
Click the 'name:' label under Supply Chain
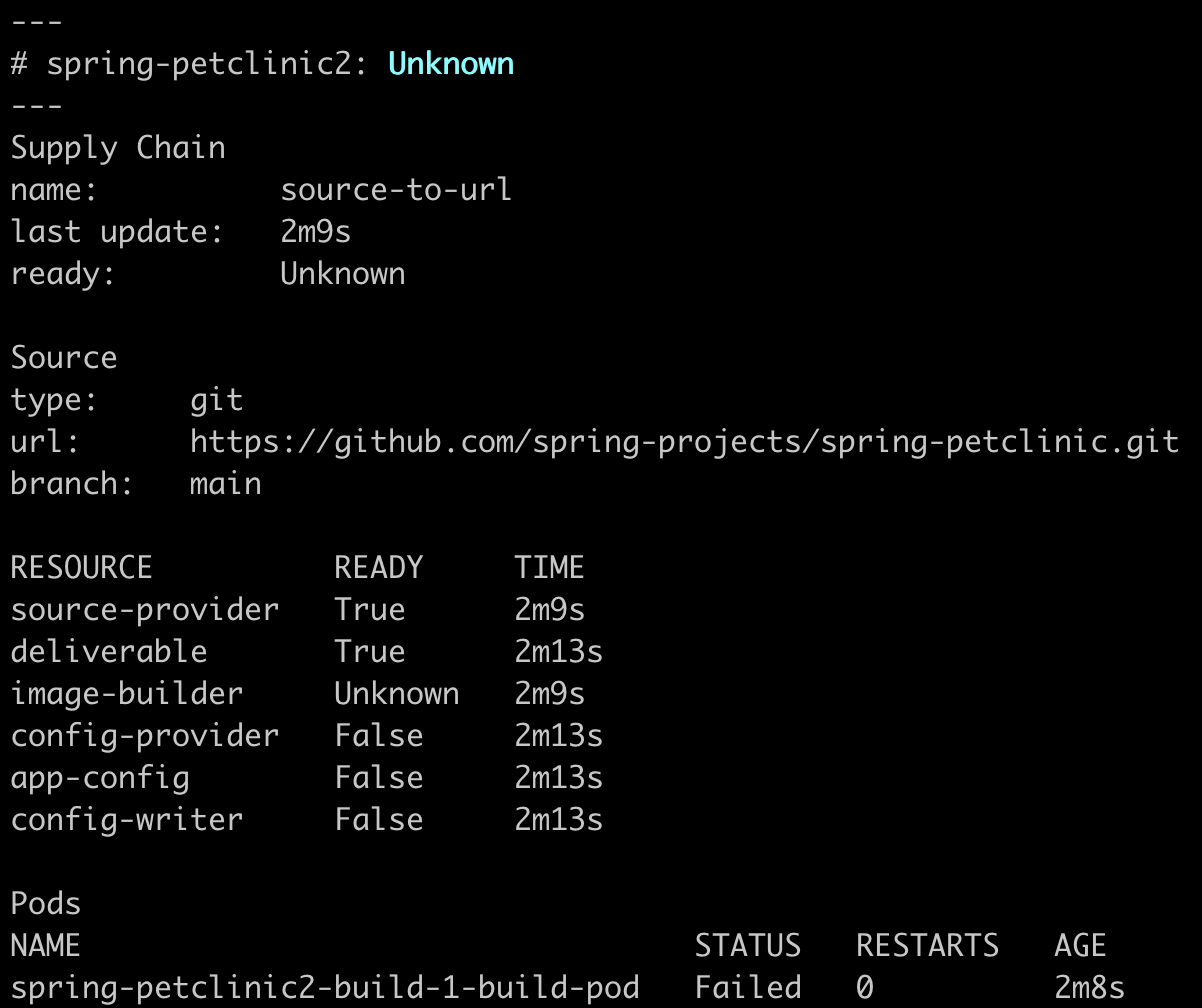55,190
